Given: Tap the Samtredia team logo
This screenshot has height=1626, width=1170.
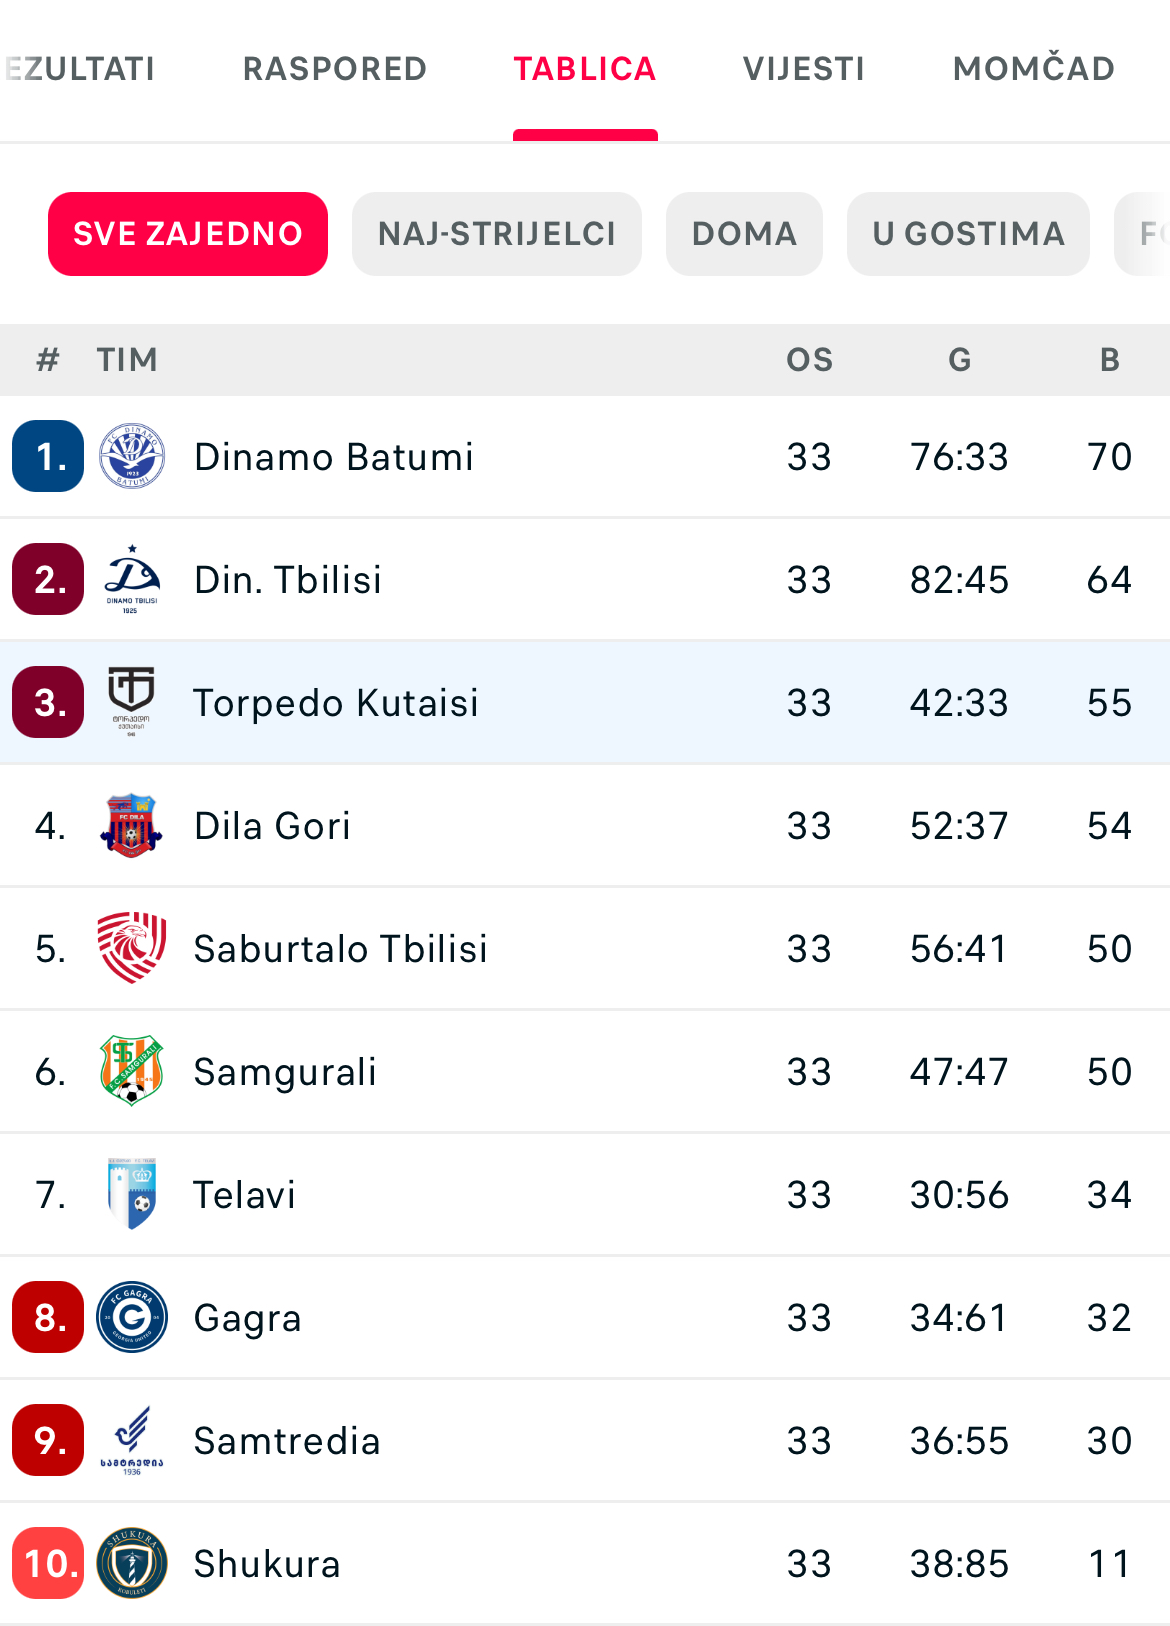Looking at the screenshot, I should [132, 1440].
